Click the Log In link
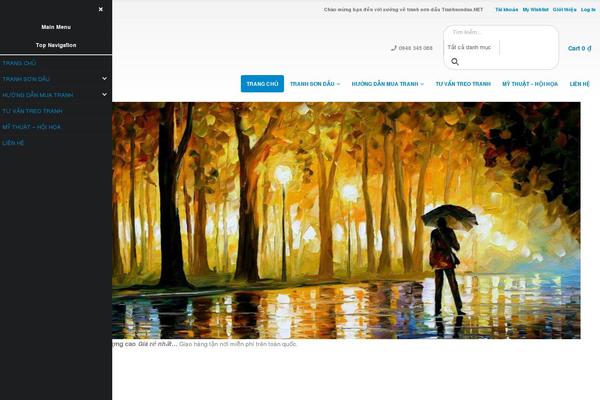The width and height of the screenshot is (600, 400). click(588, 10)
